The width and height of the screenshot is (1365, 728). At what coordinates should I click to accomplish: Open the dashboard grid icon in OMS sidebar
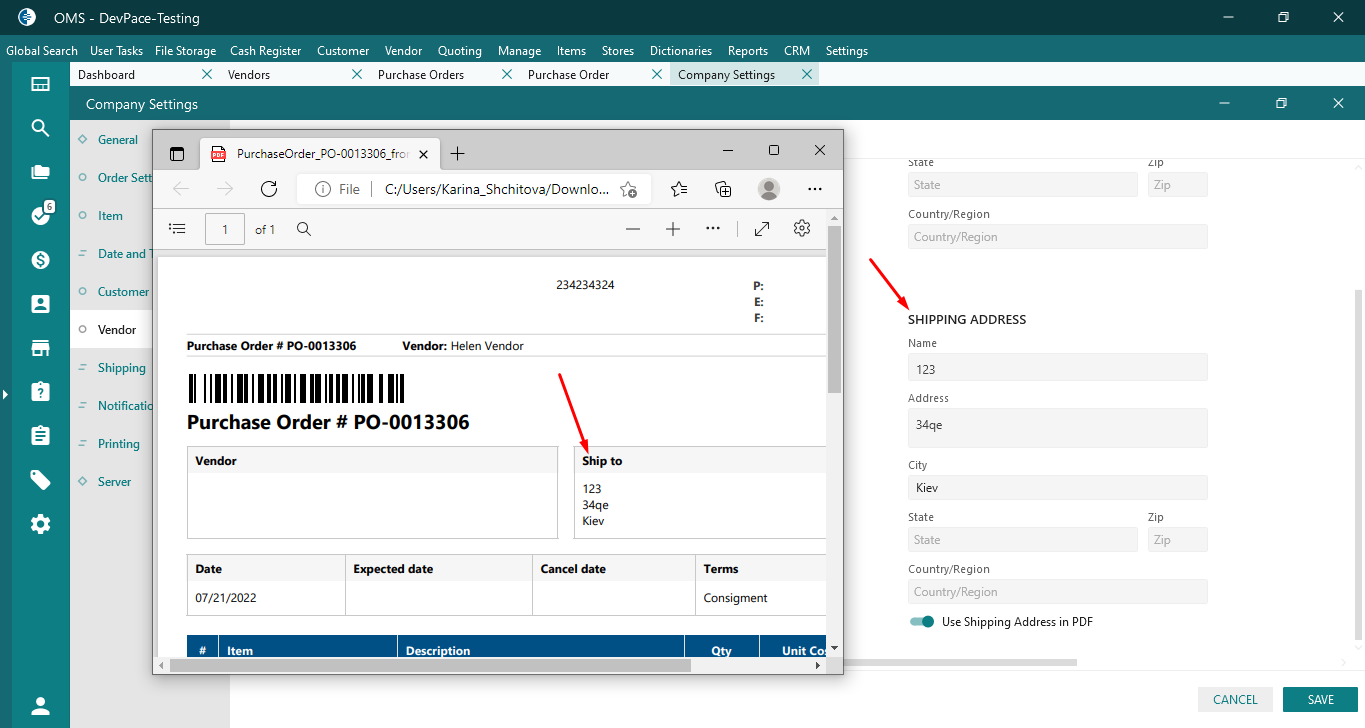pyautogui.click(x=40, y=84)
